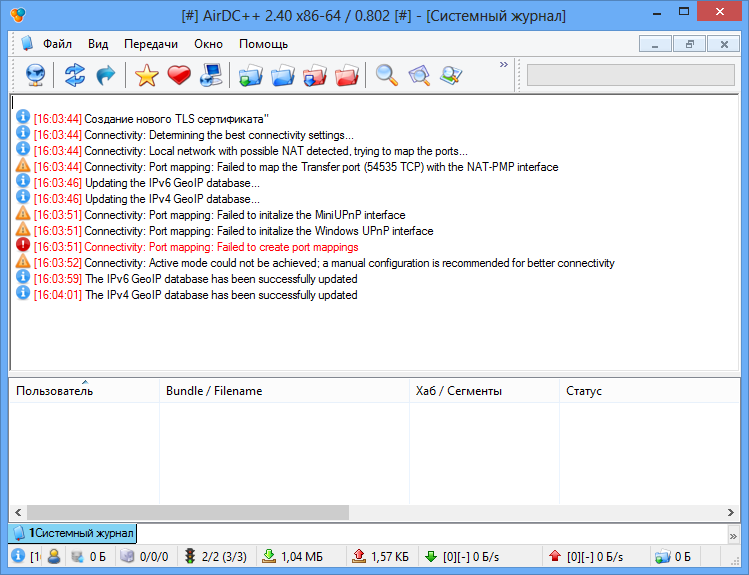Screen dimensions: 749x575
Task: Click the red error icon at 16:03:51
Action: point(22,245)
